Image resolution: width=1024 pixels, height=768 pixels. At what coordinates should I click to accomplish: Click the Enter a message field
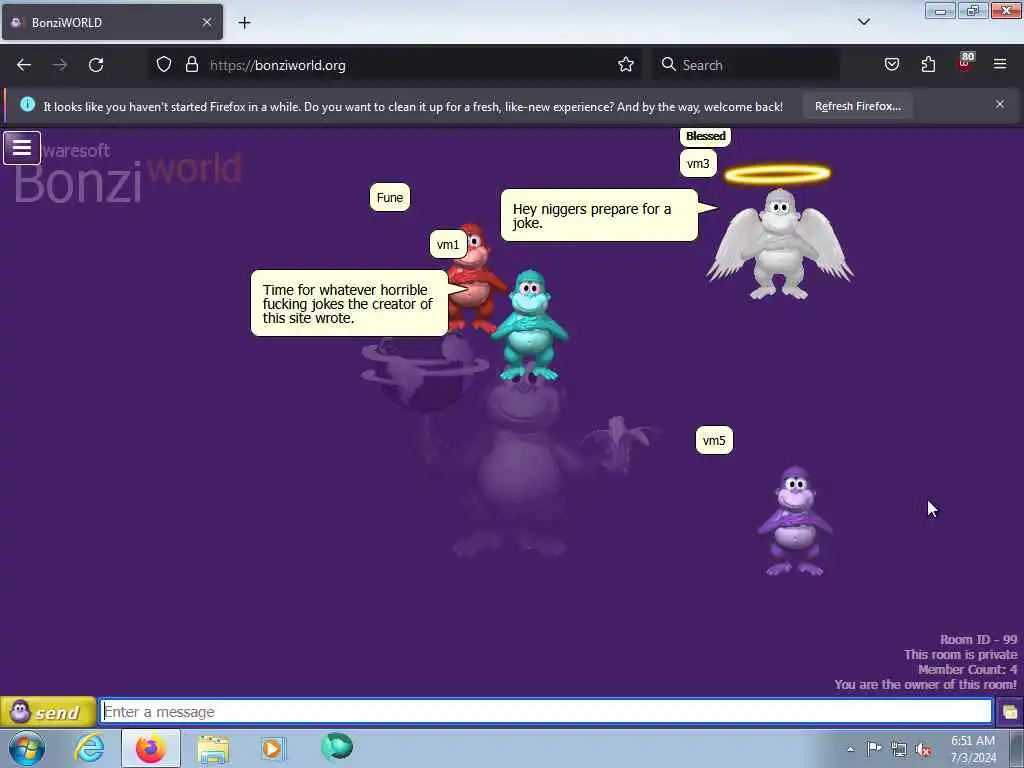pyautogui.click(x=546, y=712)
